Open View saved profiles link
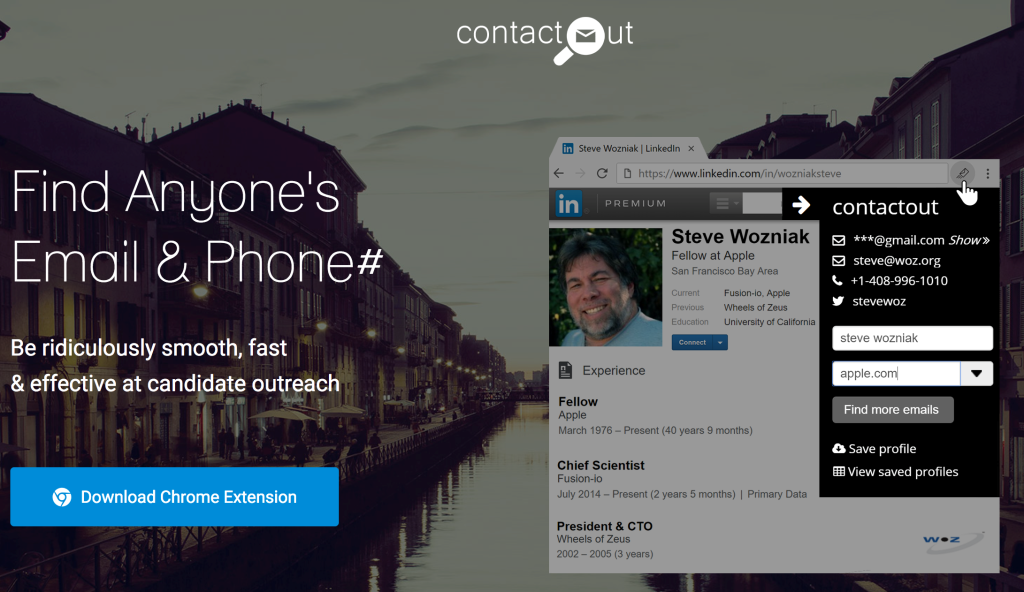The height and width of the screenshot is (592, 1024). [x=896, y=471]
